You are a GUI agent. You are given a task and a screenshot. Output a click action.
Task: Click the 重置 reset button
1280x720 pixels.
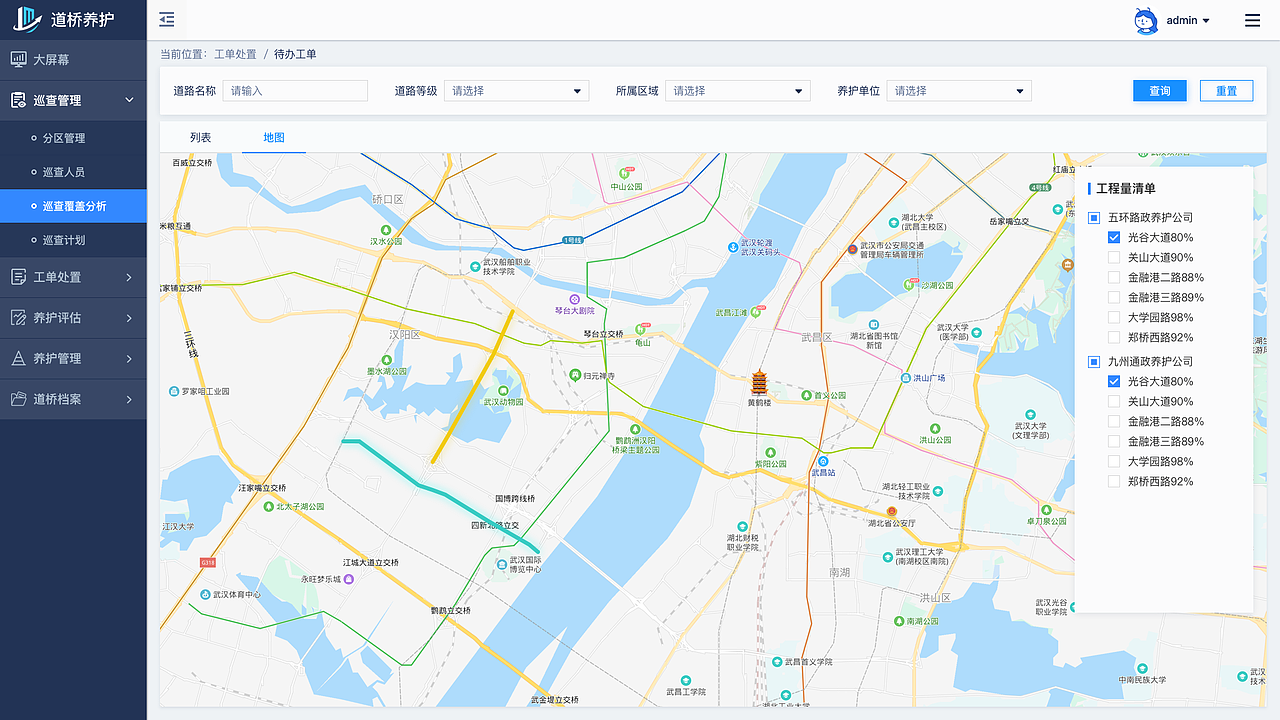click(x=1227, y=91)
